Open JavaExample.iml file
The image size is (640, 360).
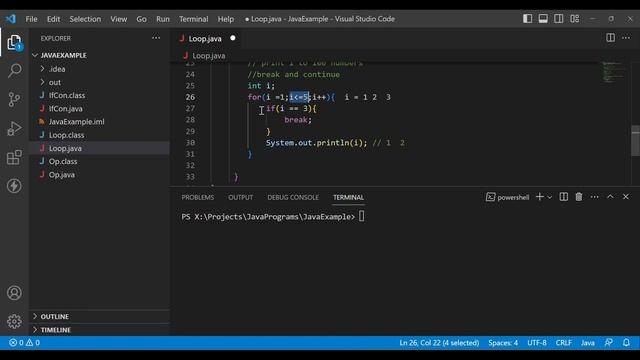[99, 122]
